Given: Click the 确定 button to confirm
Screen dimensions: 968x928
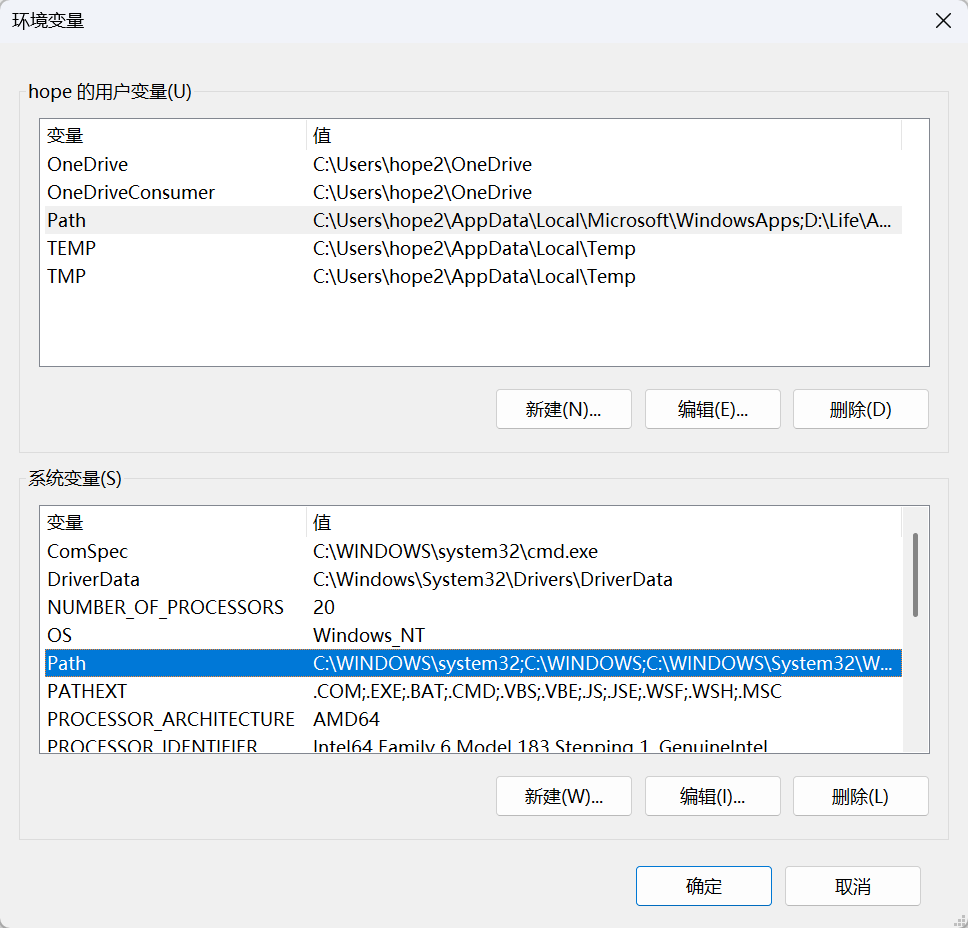Looking at the screenshot, I should 703,886.
